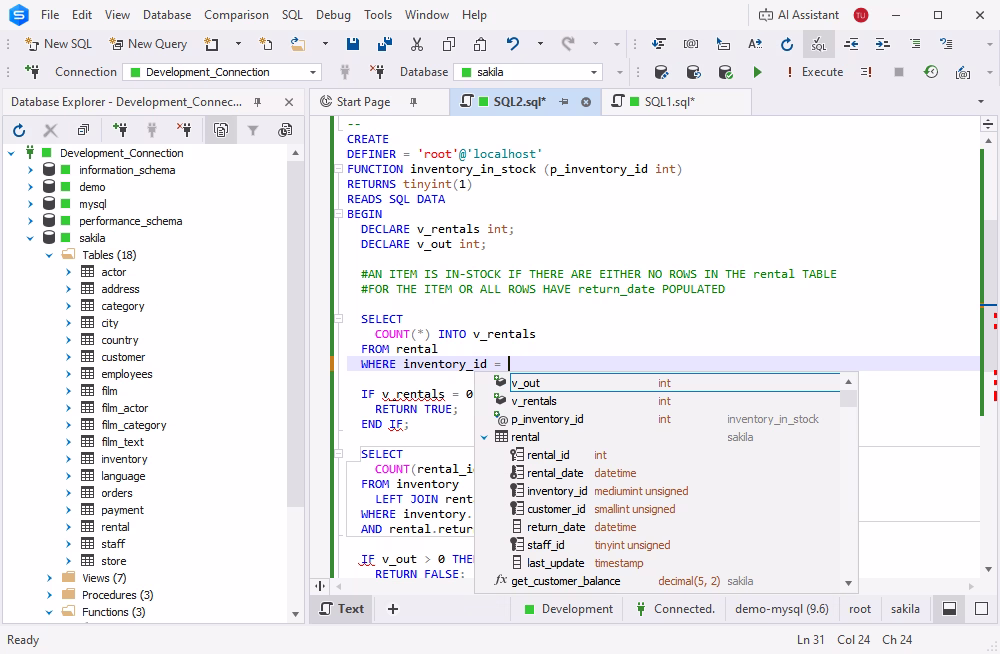Click the plus button beside Text tab
Screen dimensions: 1000x654
[x=393, y=609]
